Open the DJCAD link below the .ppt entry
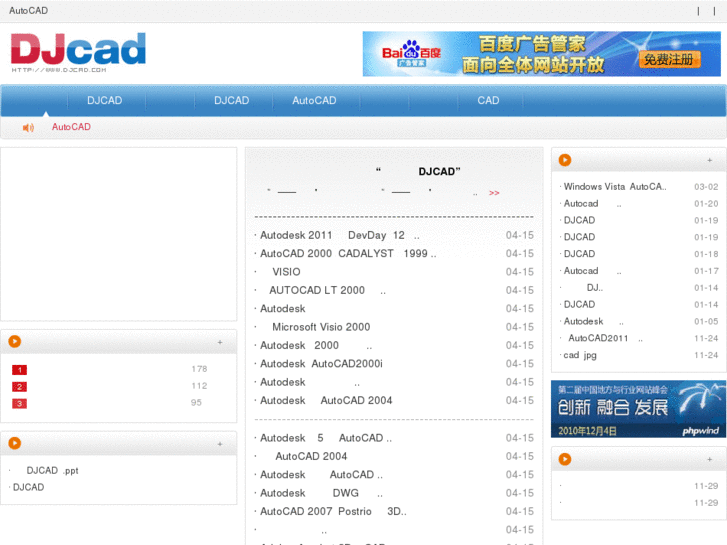727x545 pixels. [x=28, y=487]
